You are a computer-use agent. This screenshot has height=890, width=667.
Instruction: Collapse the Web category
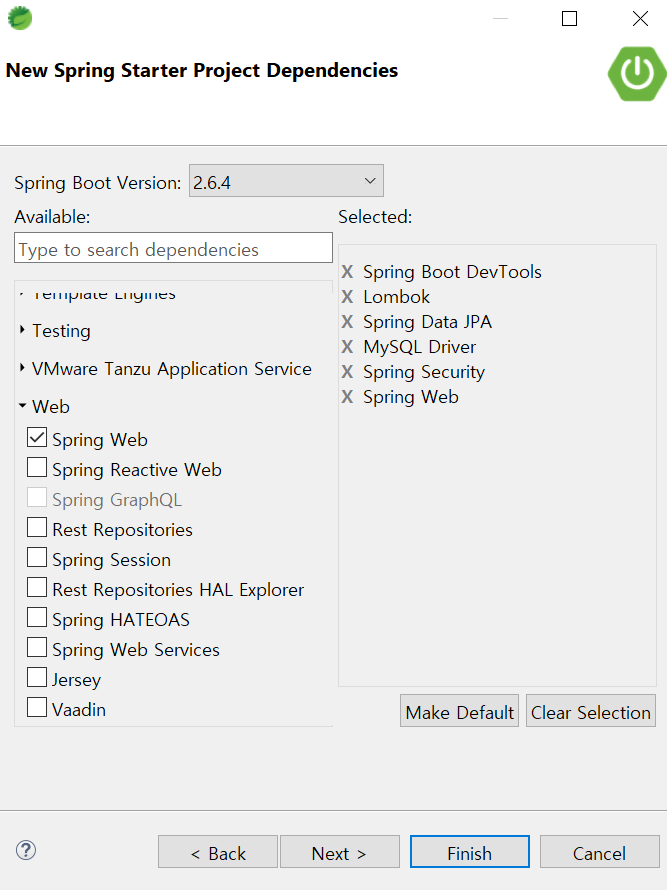(x=22, y=406)
